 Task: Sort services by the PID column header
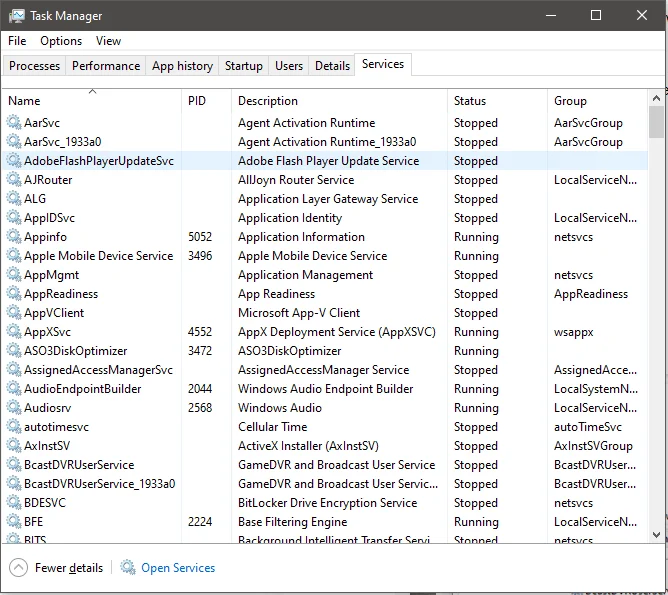tap(197, 101)
